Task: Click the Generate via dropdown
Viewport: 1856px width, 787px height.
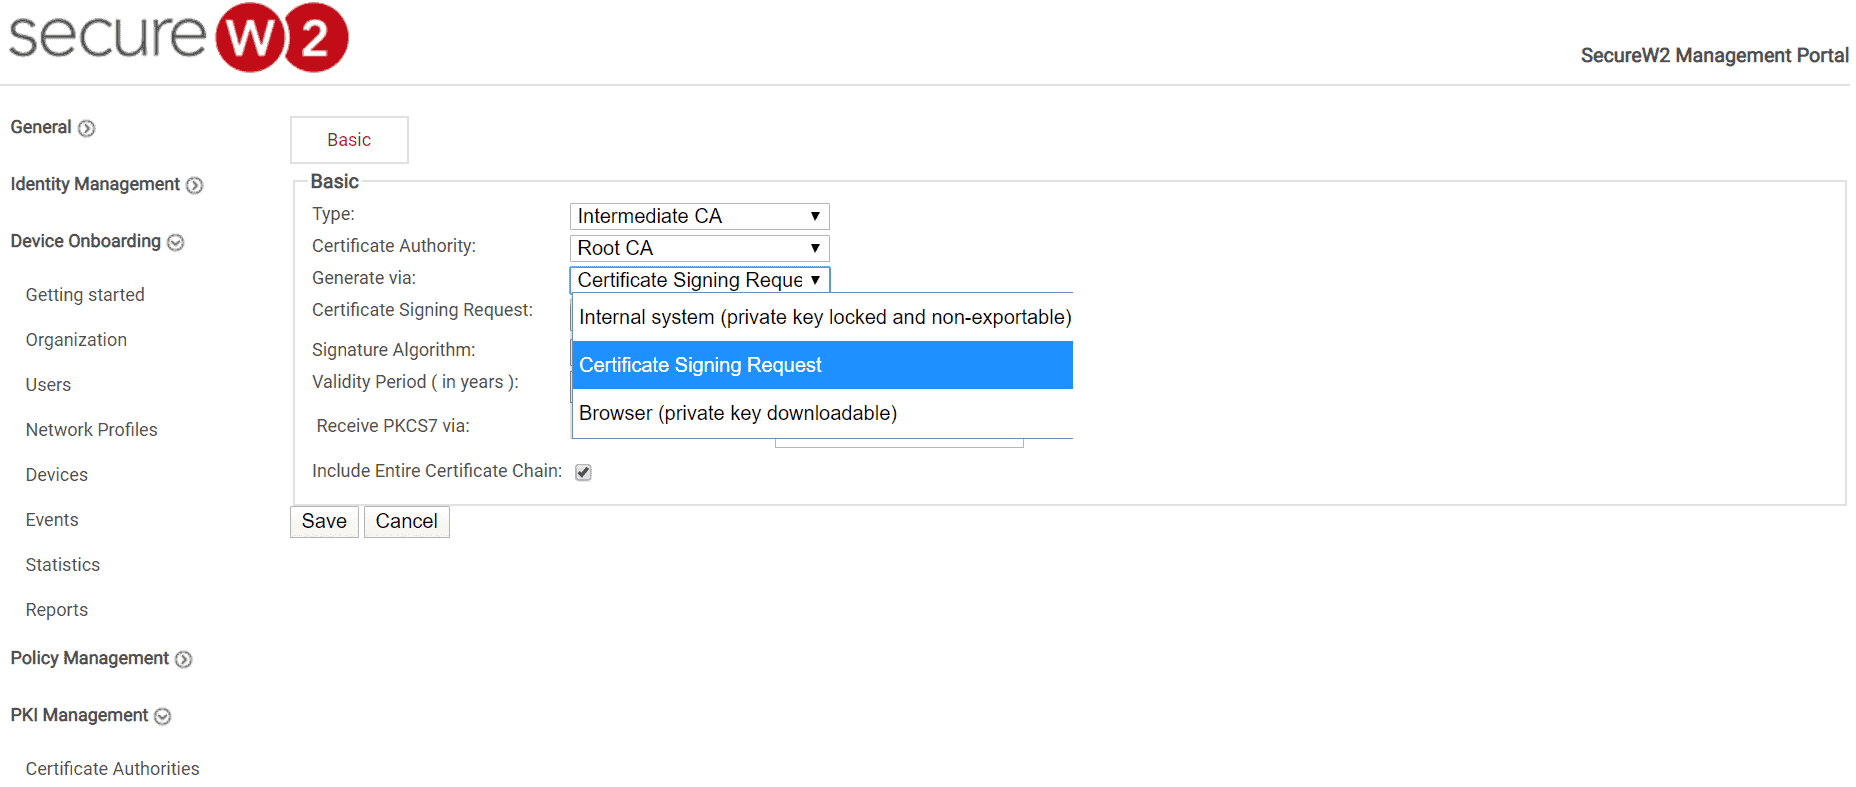Action: pos(699,280)
